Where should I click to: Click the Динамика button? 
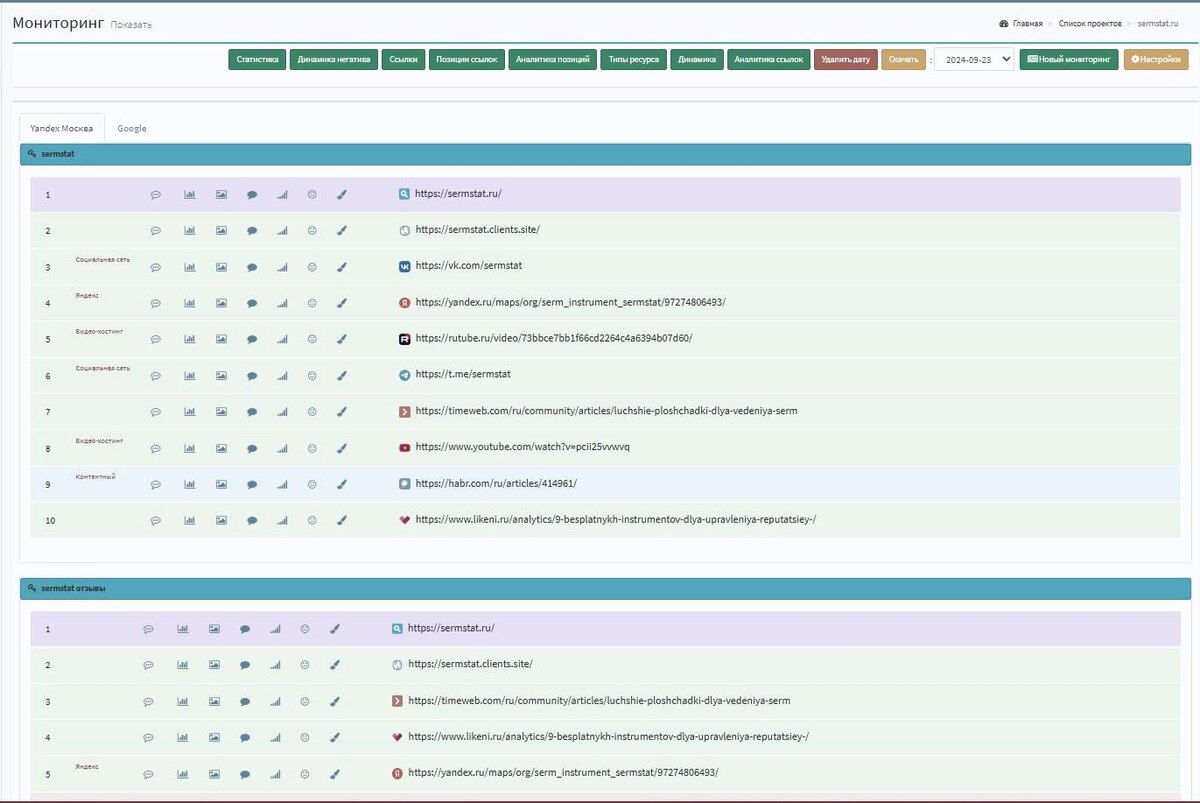[x=697, y=60]
